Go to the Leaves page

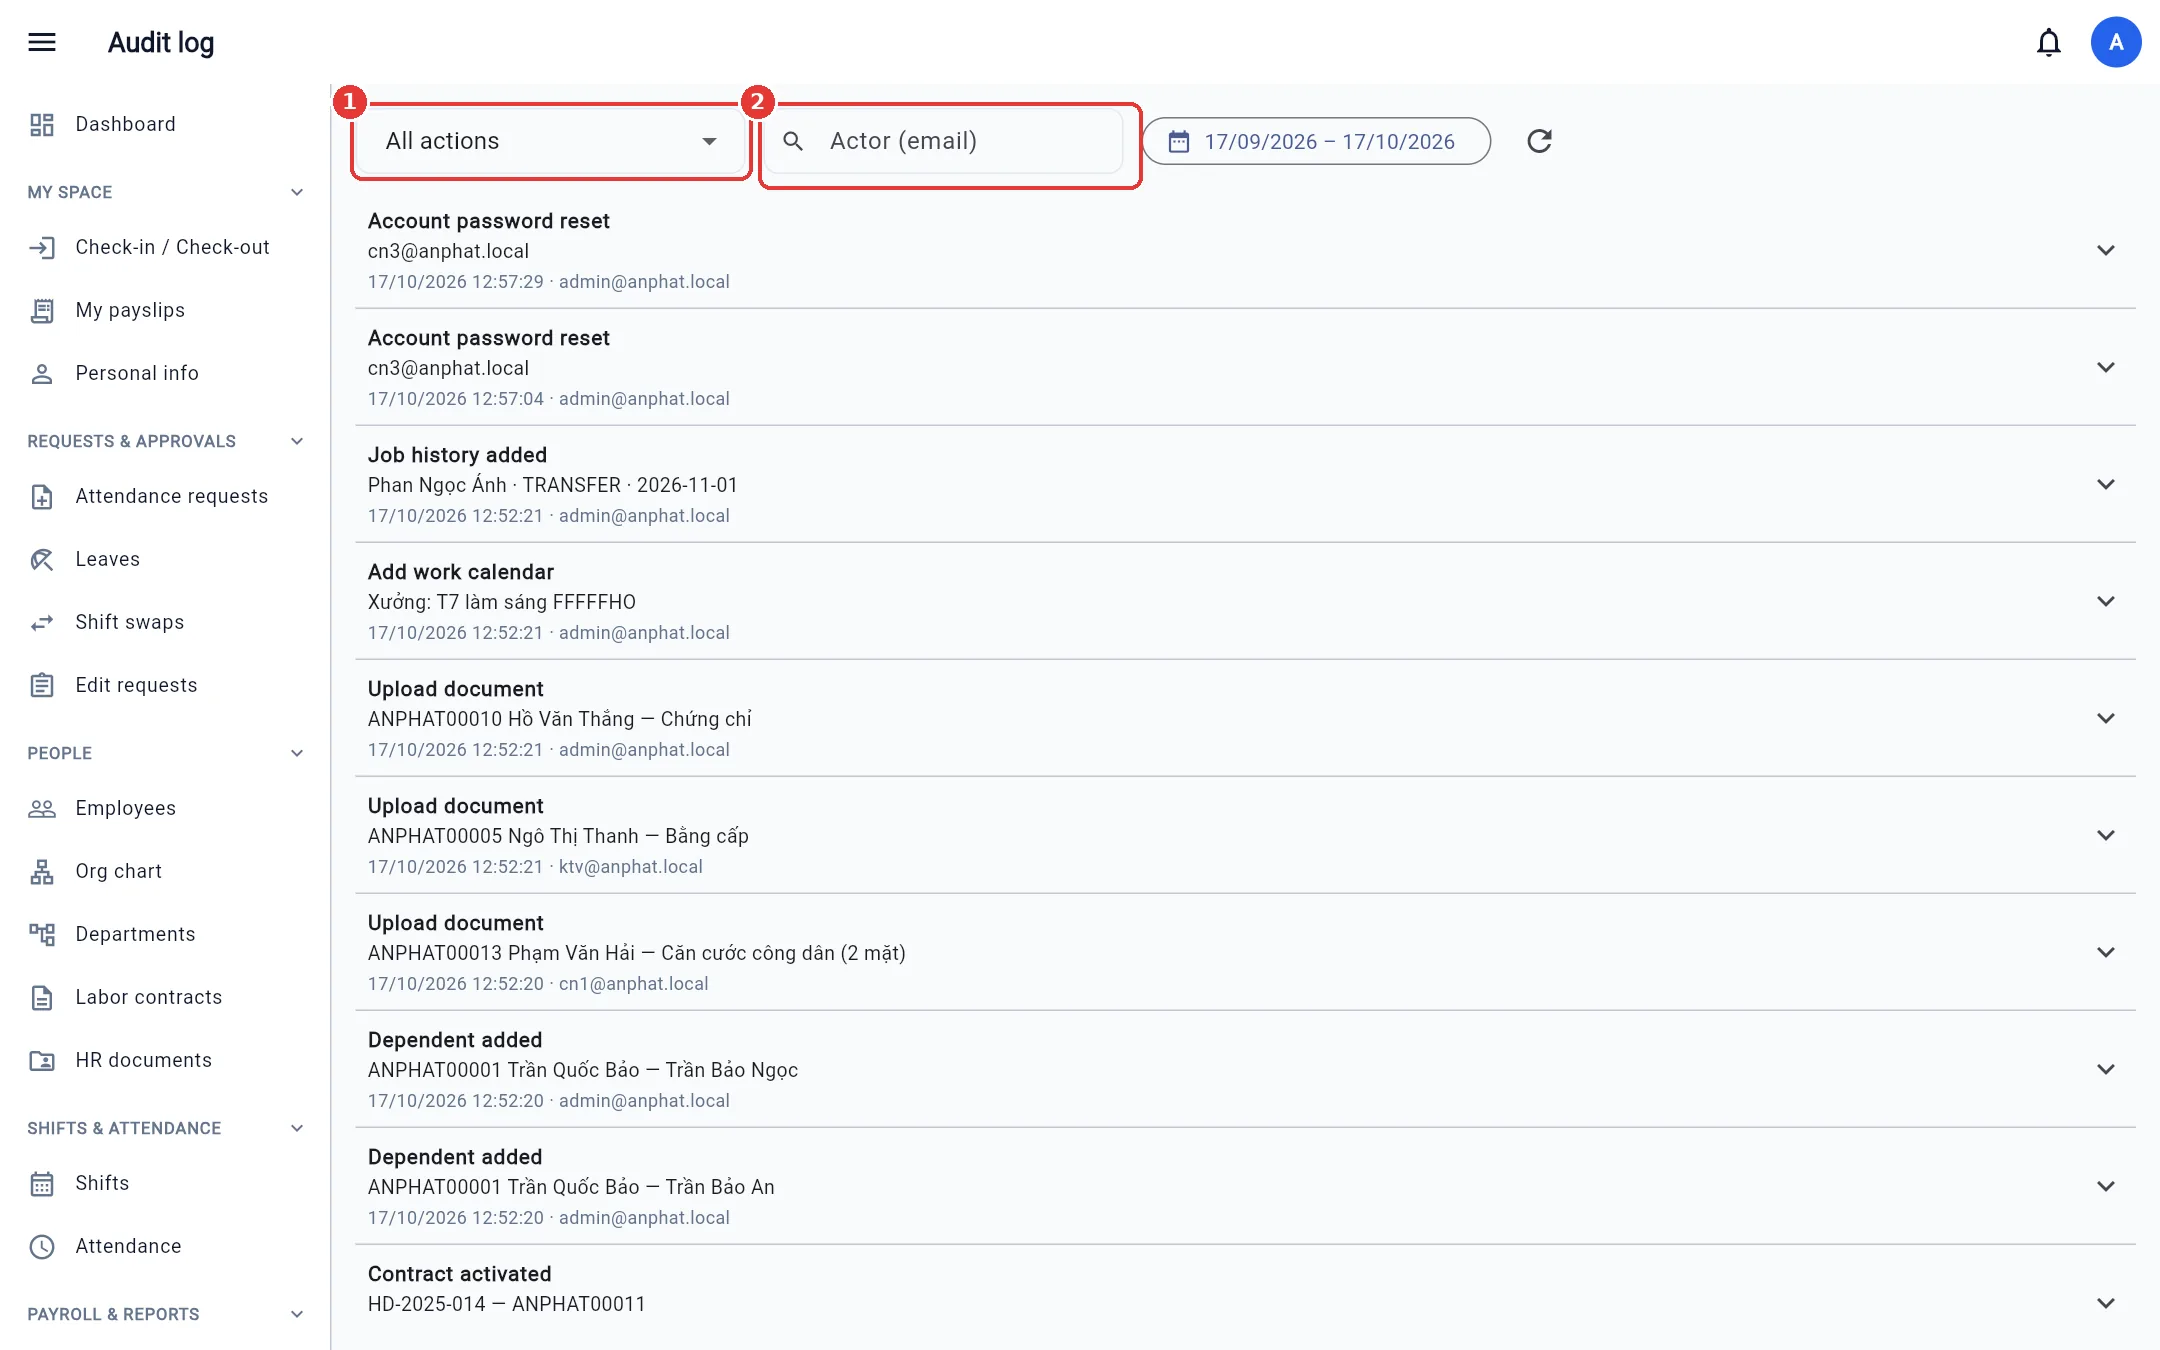click(x=165, y=559)
